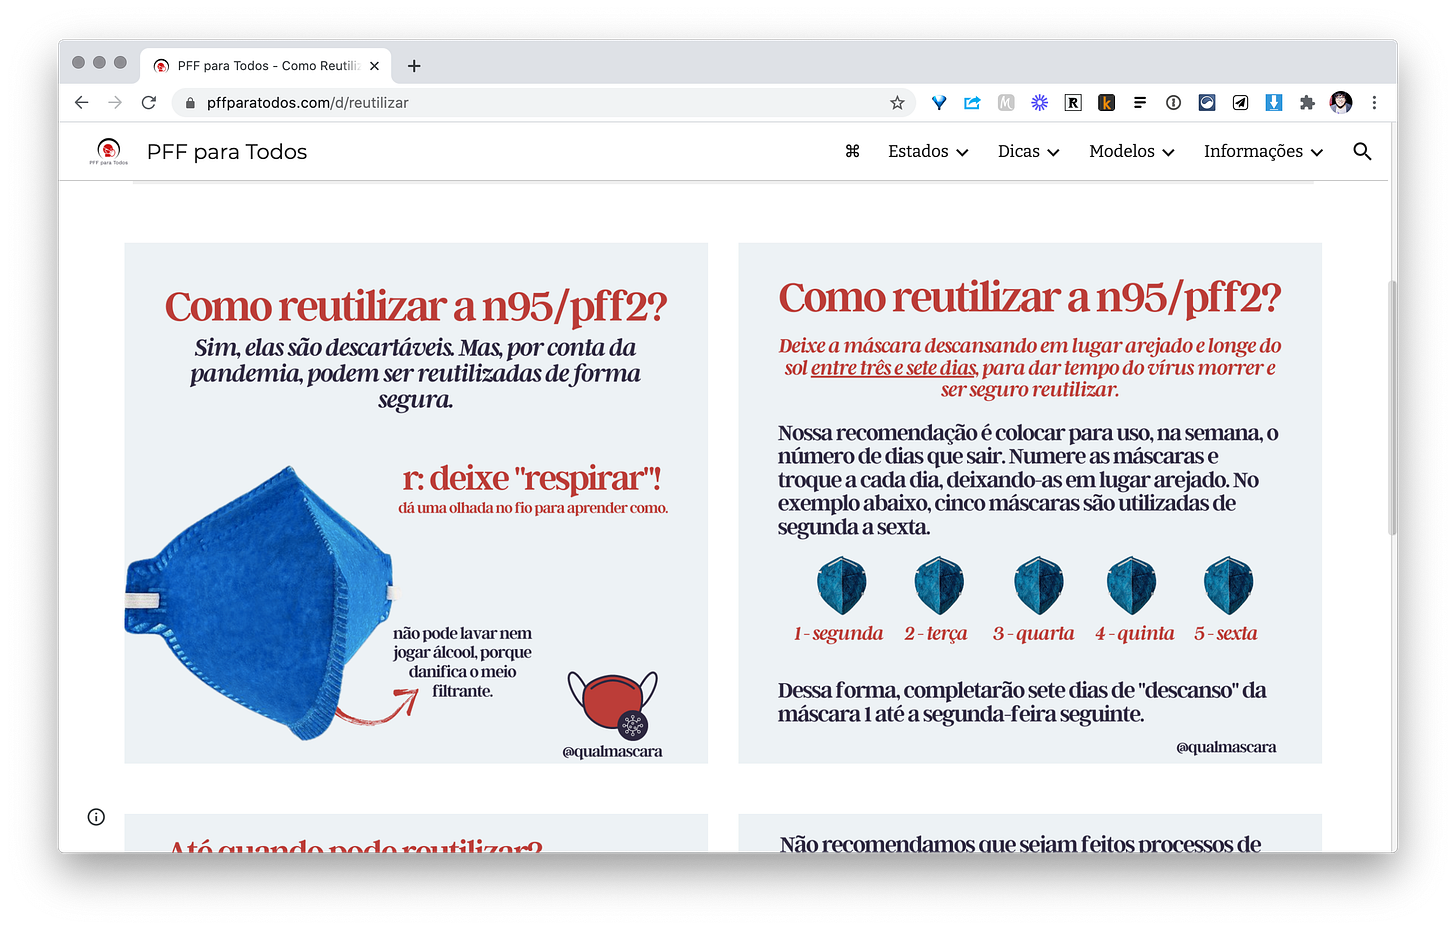This screenshot has width=1456, height=930.
Task: Go forward to the next page
Action: click(115, 103)
